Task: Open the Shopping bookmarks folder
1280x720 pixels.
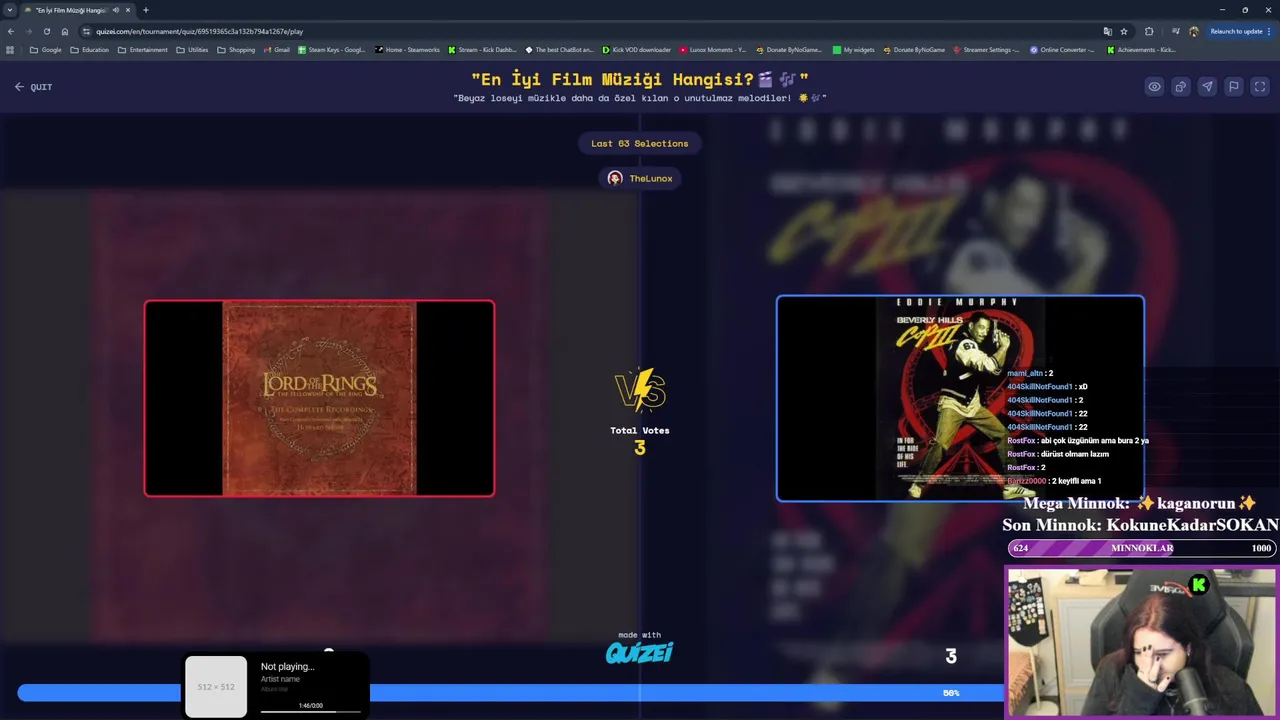Action: pyautogui.click(x=236, y=50)
